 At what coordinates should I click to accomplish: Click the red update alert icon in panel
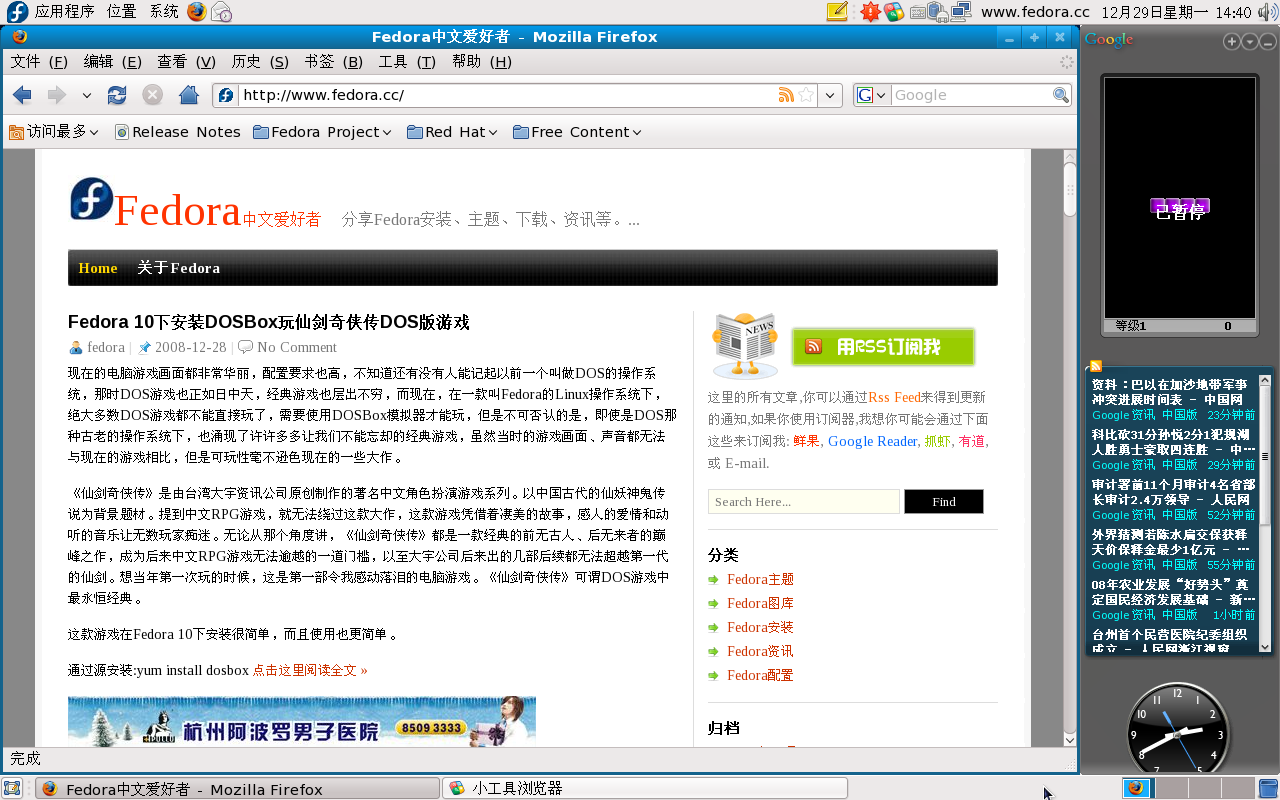(869, 12)
